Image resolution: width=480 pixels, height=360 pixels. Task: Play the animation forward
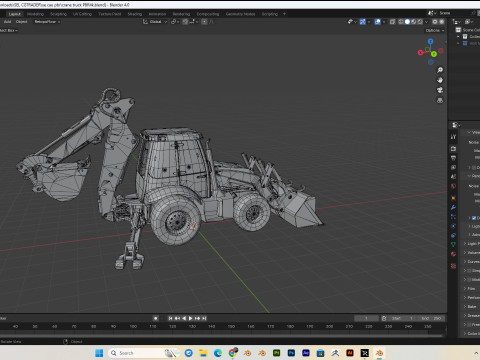[190, 318]
